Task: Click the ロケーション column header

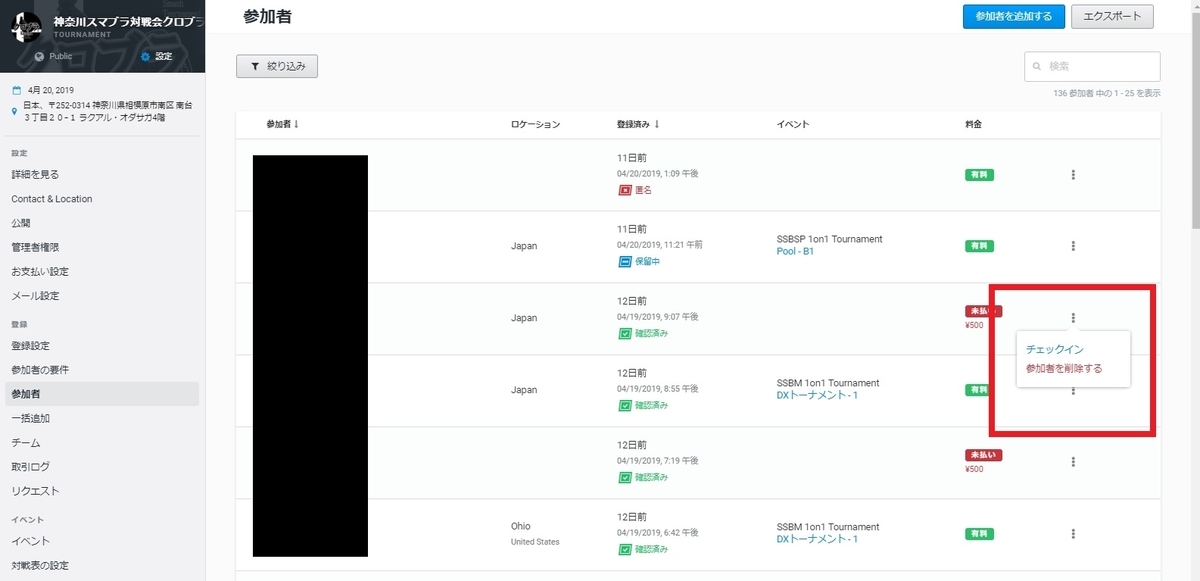Action: (535, 124)
